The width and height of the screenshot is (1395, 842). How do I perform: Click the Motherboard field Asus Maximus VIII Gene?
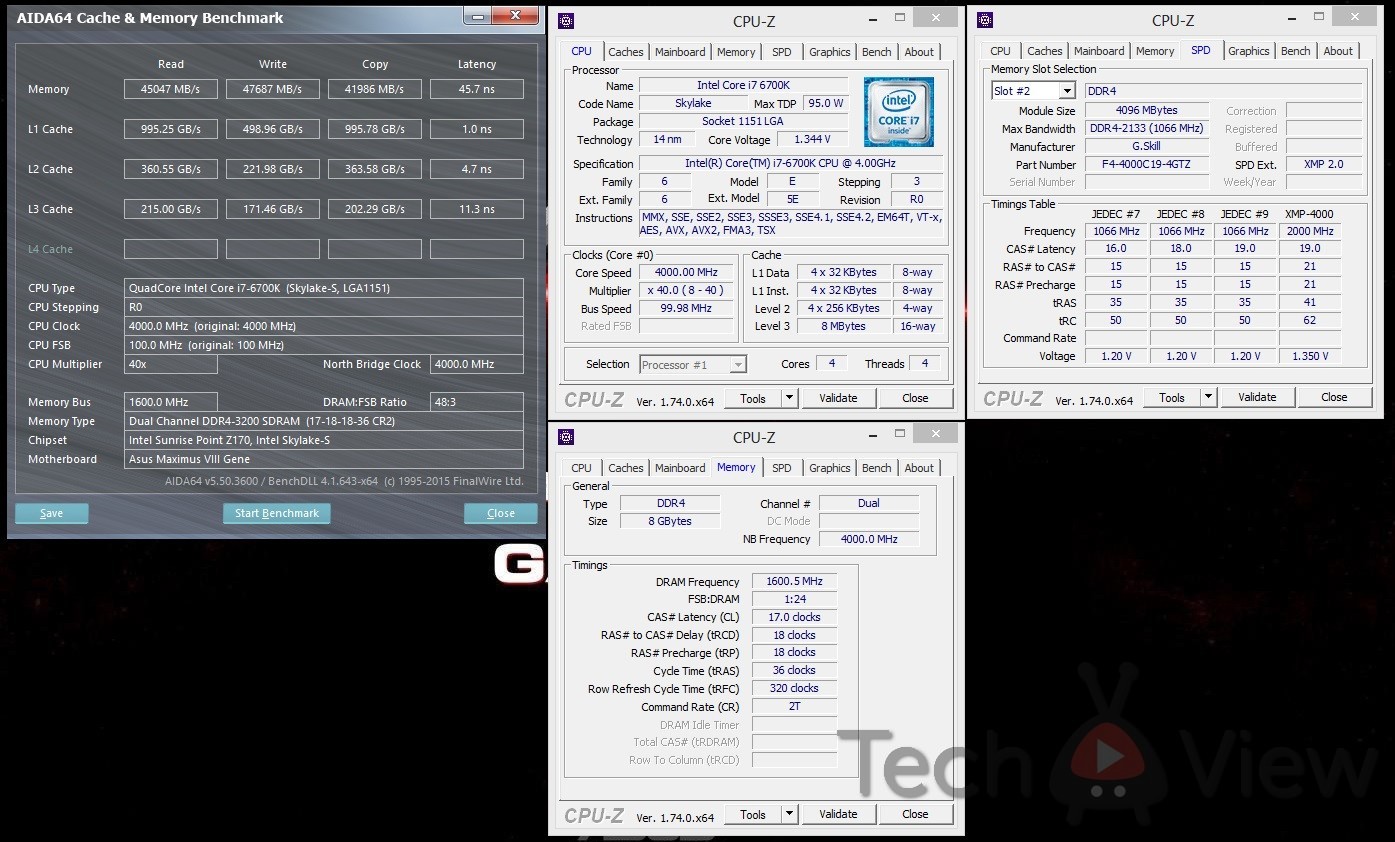click(x=324, y=459)
